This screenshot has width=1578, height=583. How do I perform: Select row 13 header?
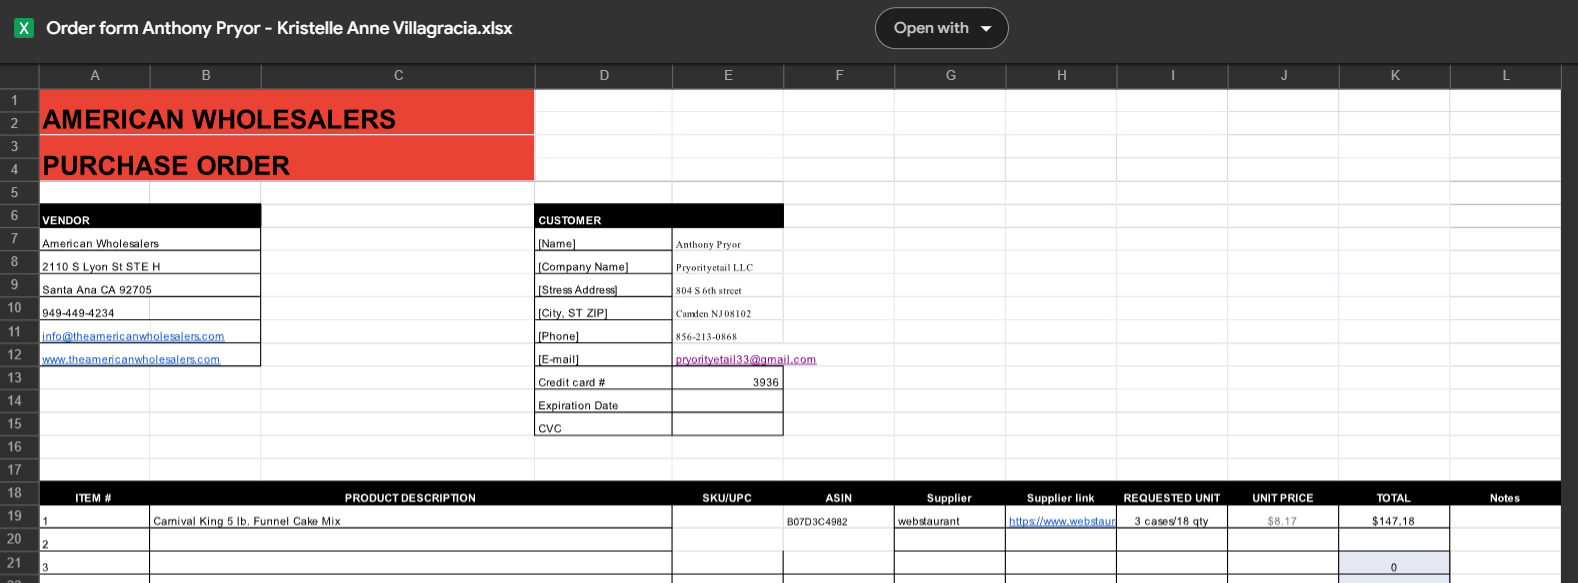tap(19, 377)
